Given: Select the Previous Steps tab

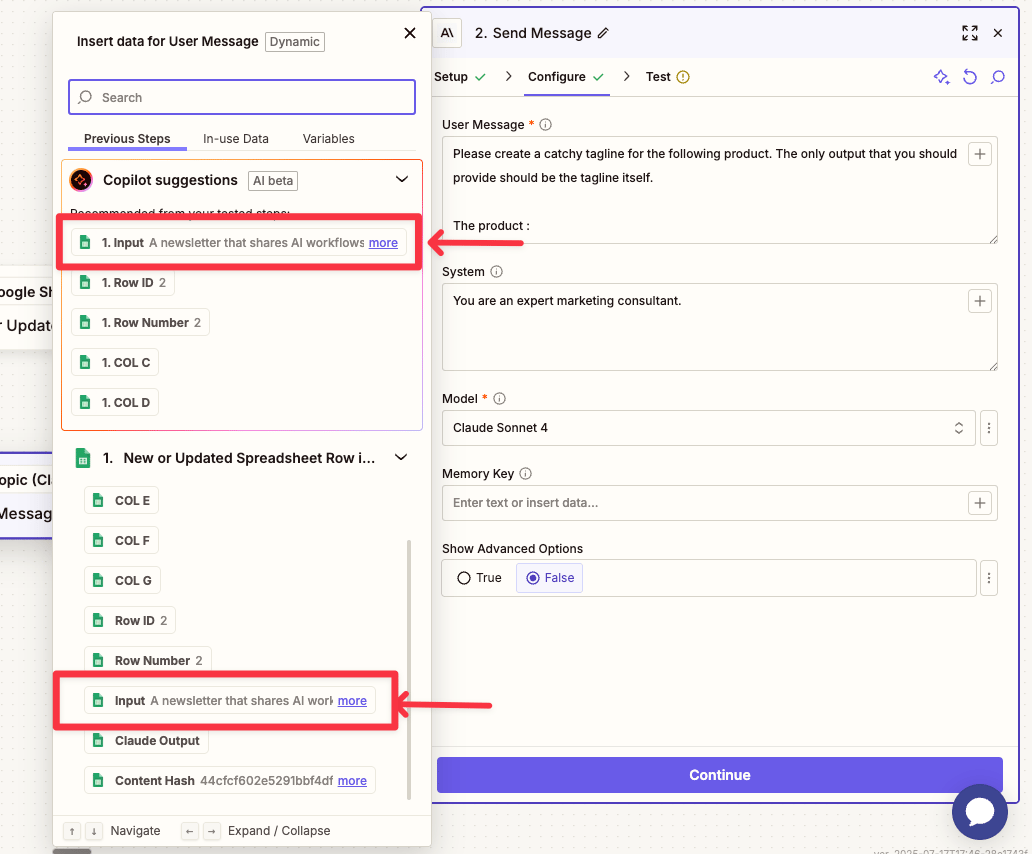Looking at the screenshot, I should pyautogui.click(x=127, y=139).
